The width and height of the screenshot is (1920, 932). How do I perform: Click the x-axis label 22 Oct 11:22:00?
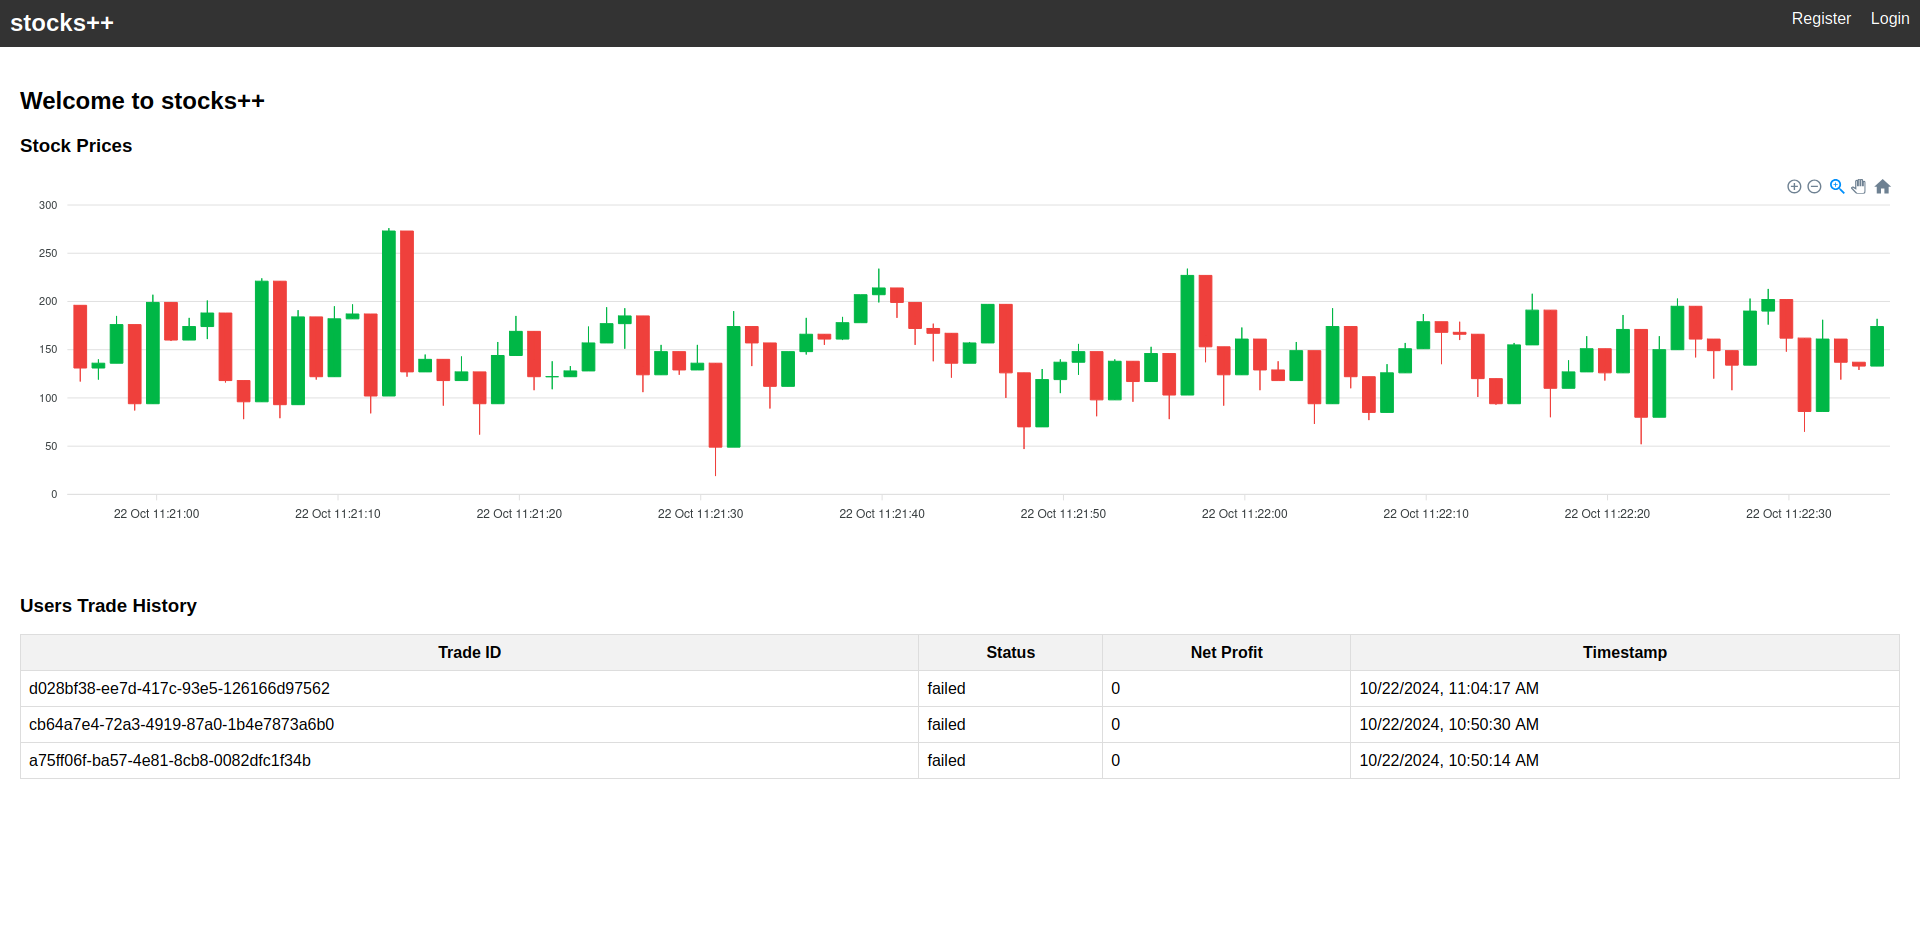coord(1244,514)
